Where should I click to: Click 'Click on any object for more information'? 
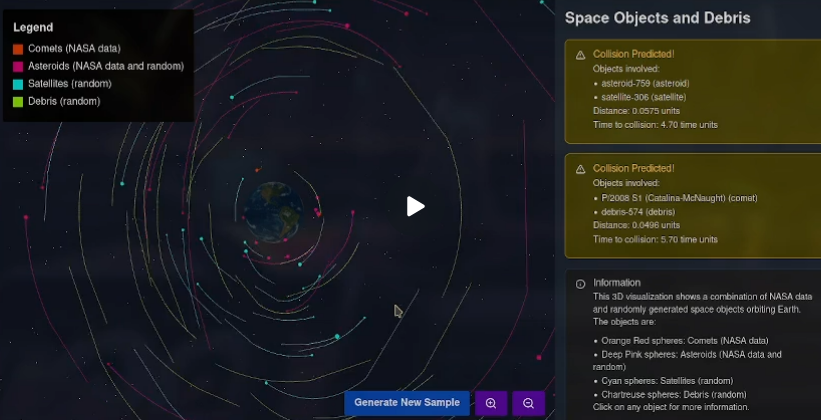pyautogui.click(x=671, y=407)
